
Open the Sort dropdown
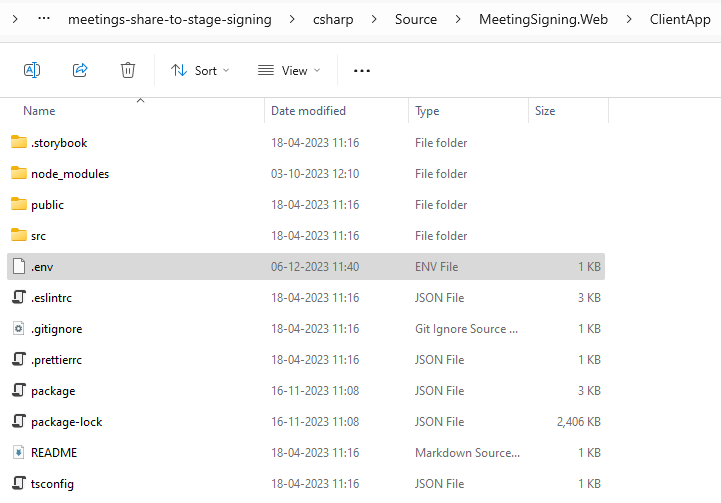200,70
